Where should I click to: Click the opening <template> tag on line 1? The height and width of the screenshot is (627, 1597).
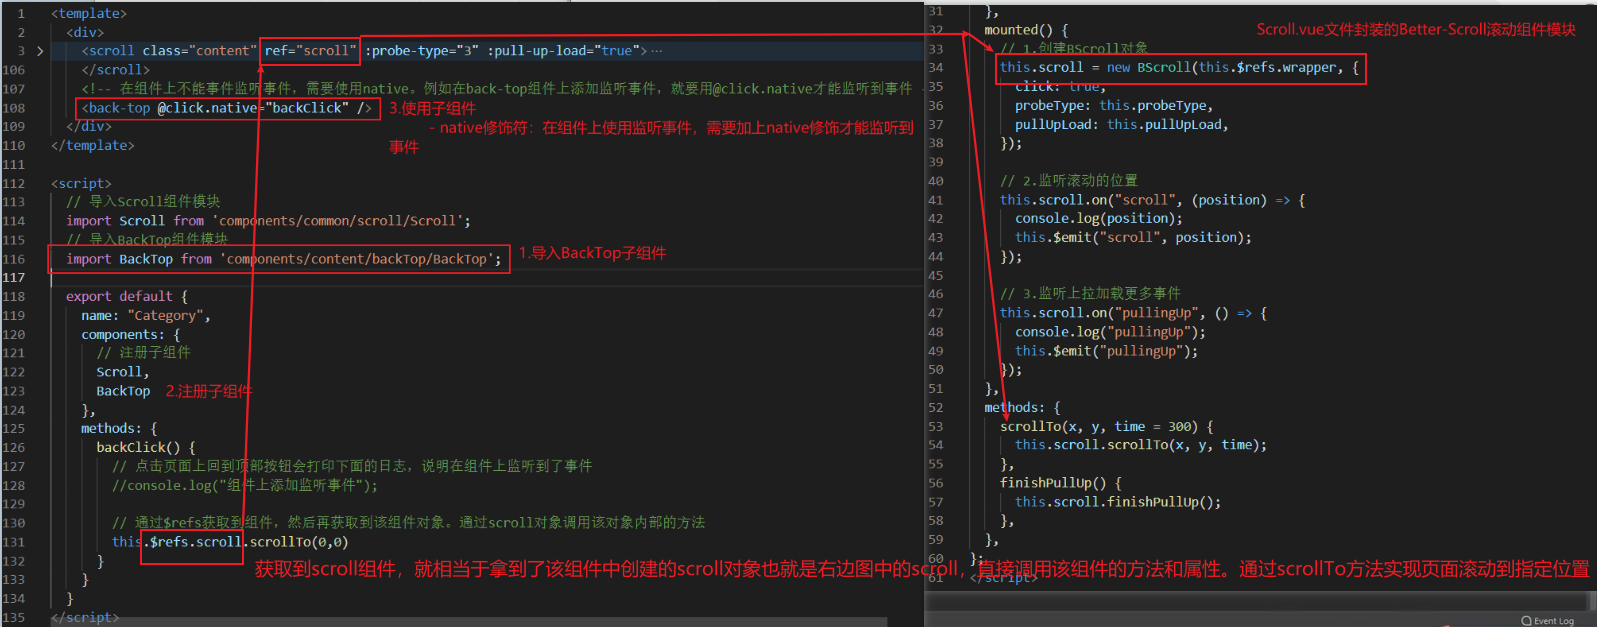(x=89, y=14)
